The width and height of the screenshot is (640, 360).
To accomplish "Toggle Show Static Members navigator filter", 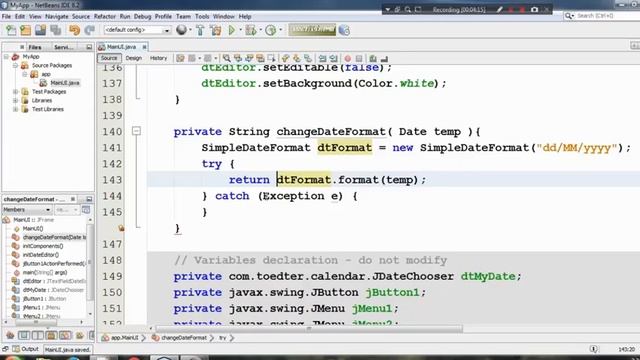I will click(x=38, y=336).
